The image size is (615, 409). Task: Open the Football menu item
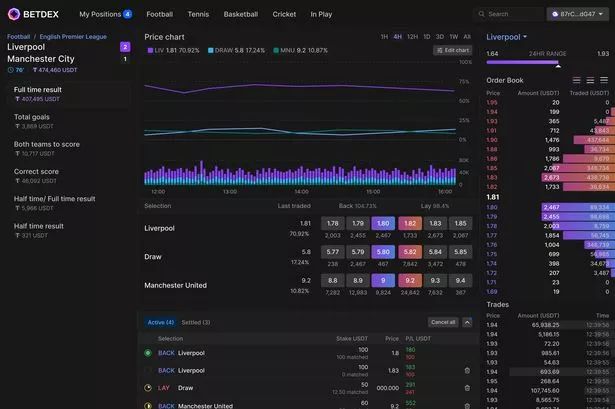pos(160,14)
